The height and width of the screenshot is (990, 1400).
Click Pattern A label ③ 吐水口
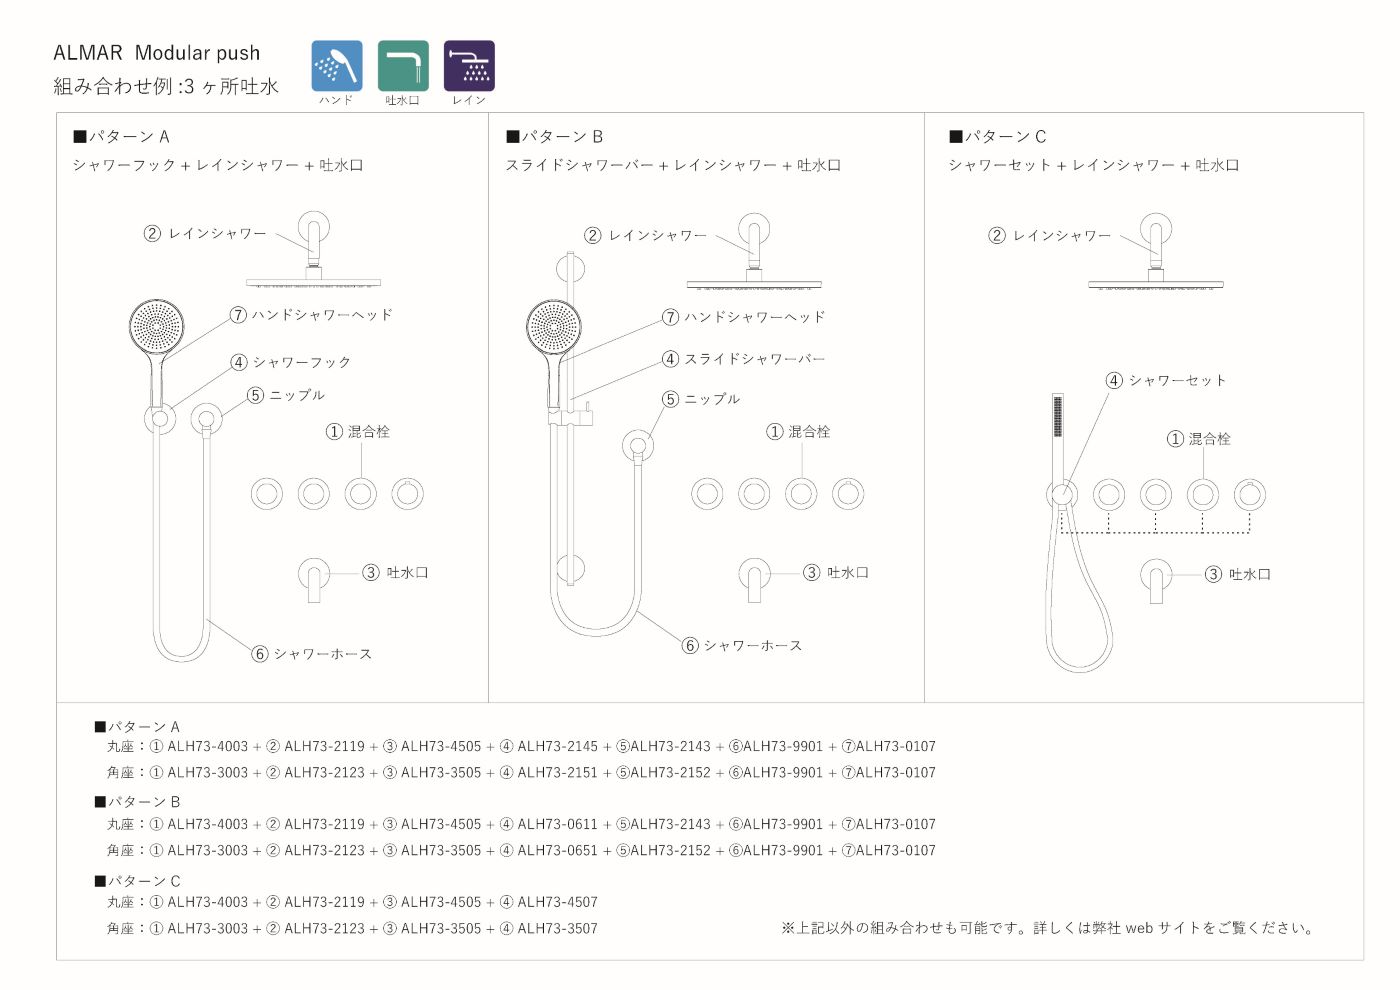(396, 573)
